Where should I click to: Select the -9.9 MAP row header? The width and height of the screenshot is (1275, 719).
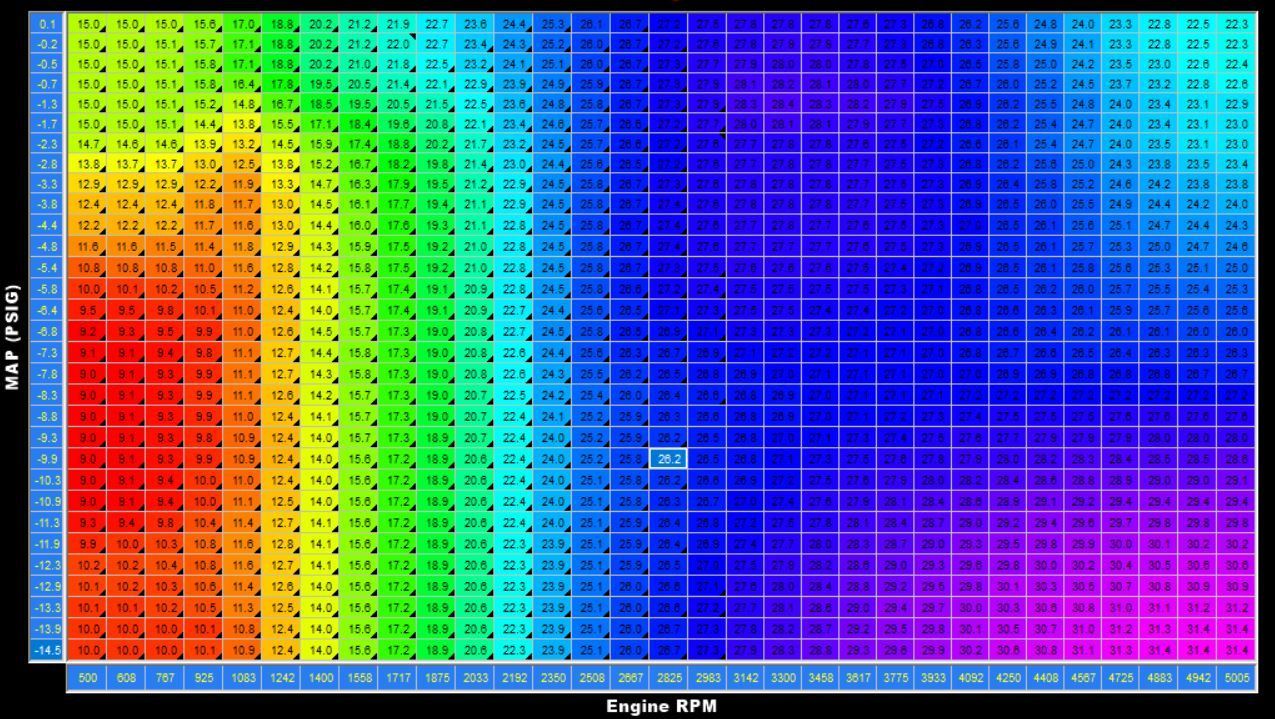pos(47,459)
